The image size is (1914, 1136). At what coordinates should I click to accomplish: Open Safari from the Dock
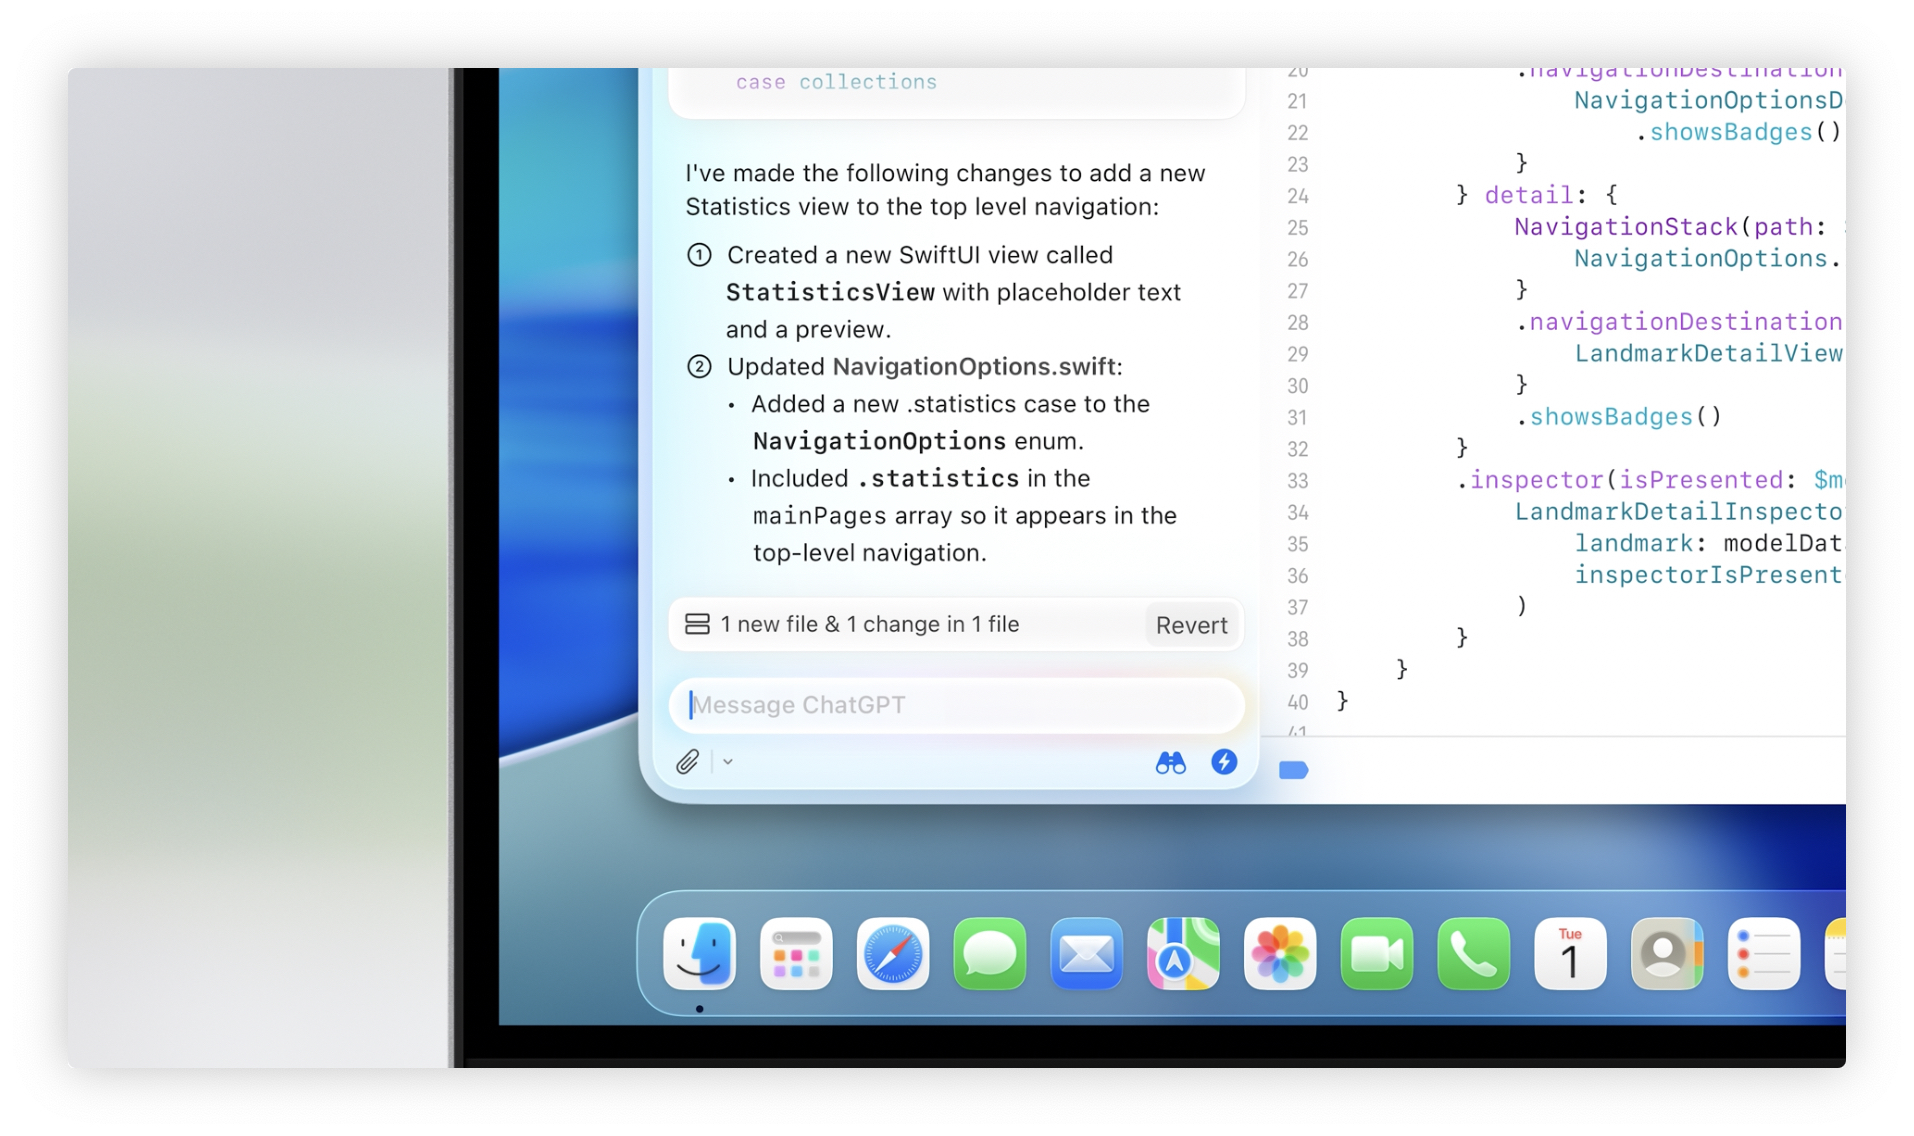pyautogui.click(x=893, y=954)
